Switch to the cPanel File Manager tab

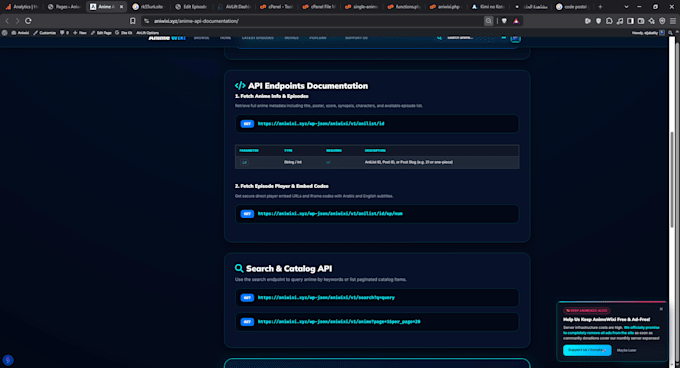tap(319, 7)
